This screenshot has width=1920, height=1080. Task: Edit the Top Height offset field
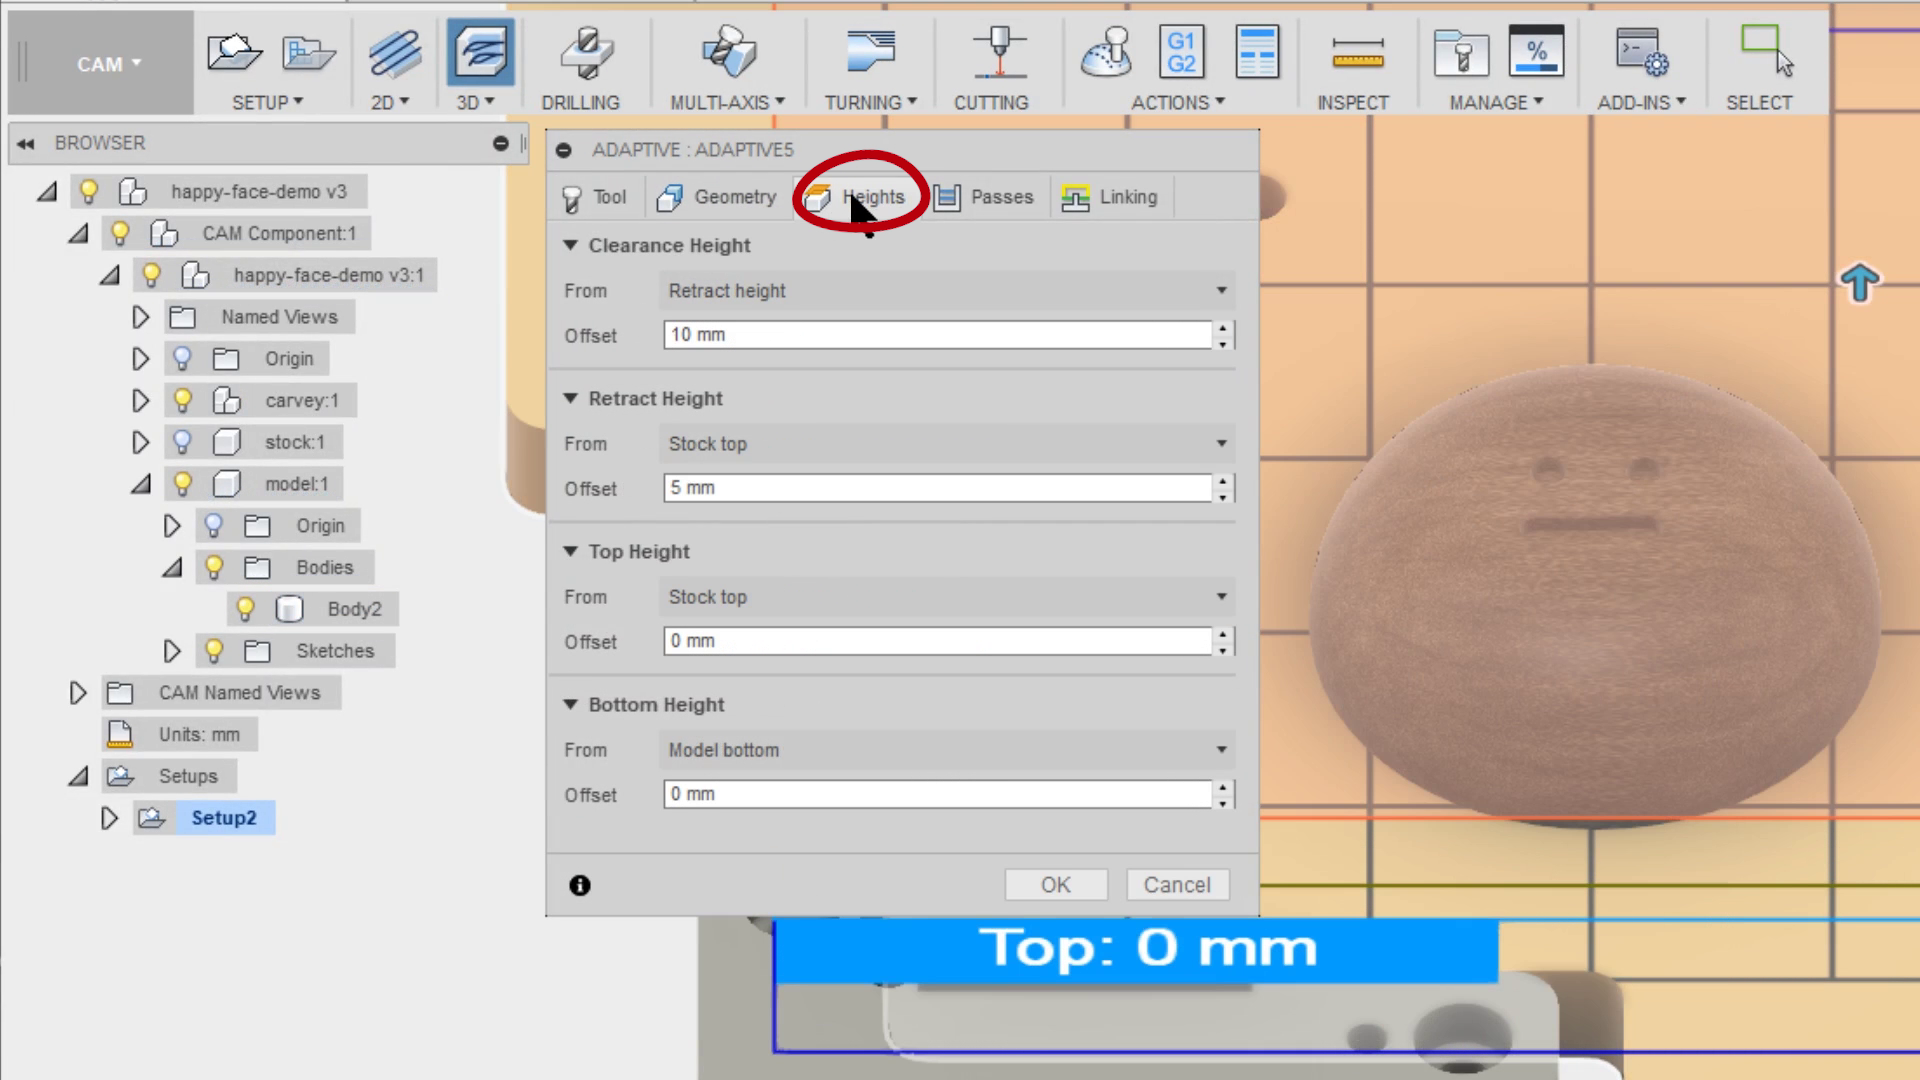[x=938, y=641]
